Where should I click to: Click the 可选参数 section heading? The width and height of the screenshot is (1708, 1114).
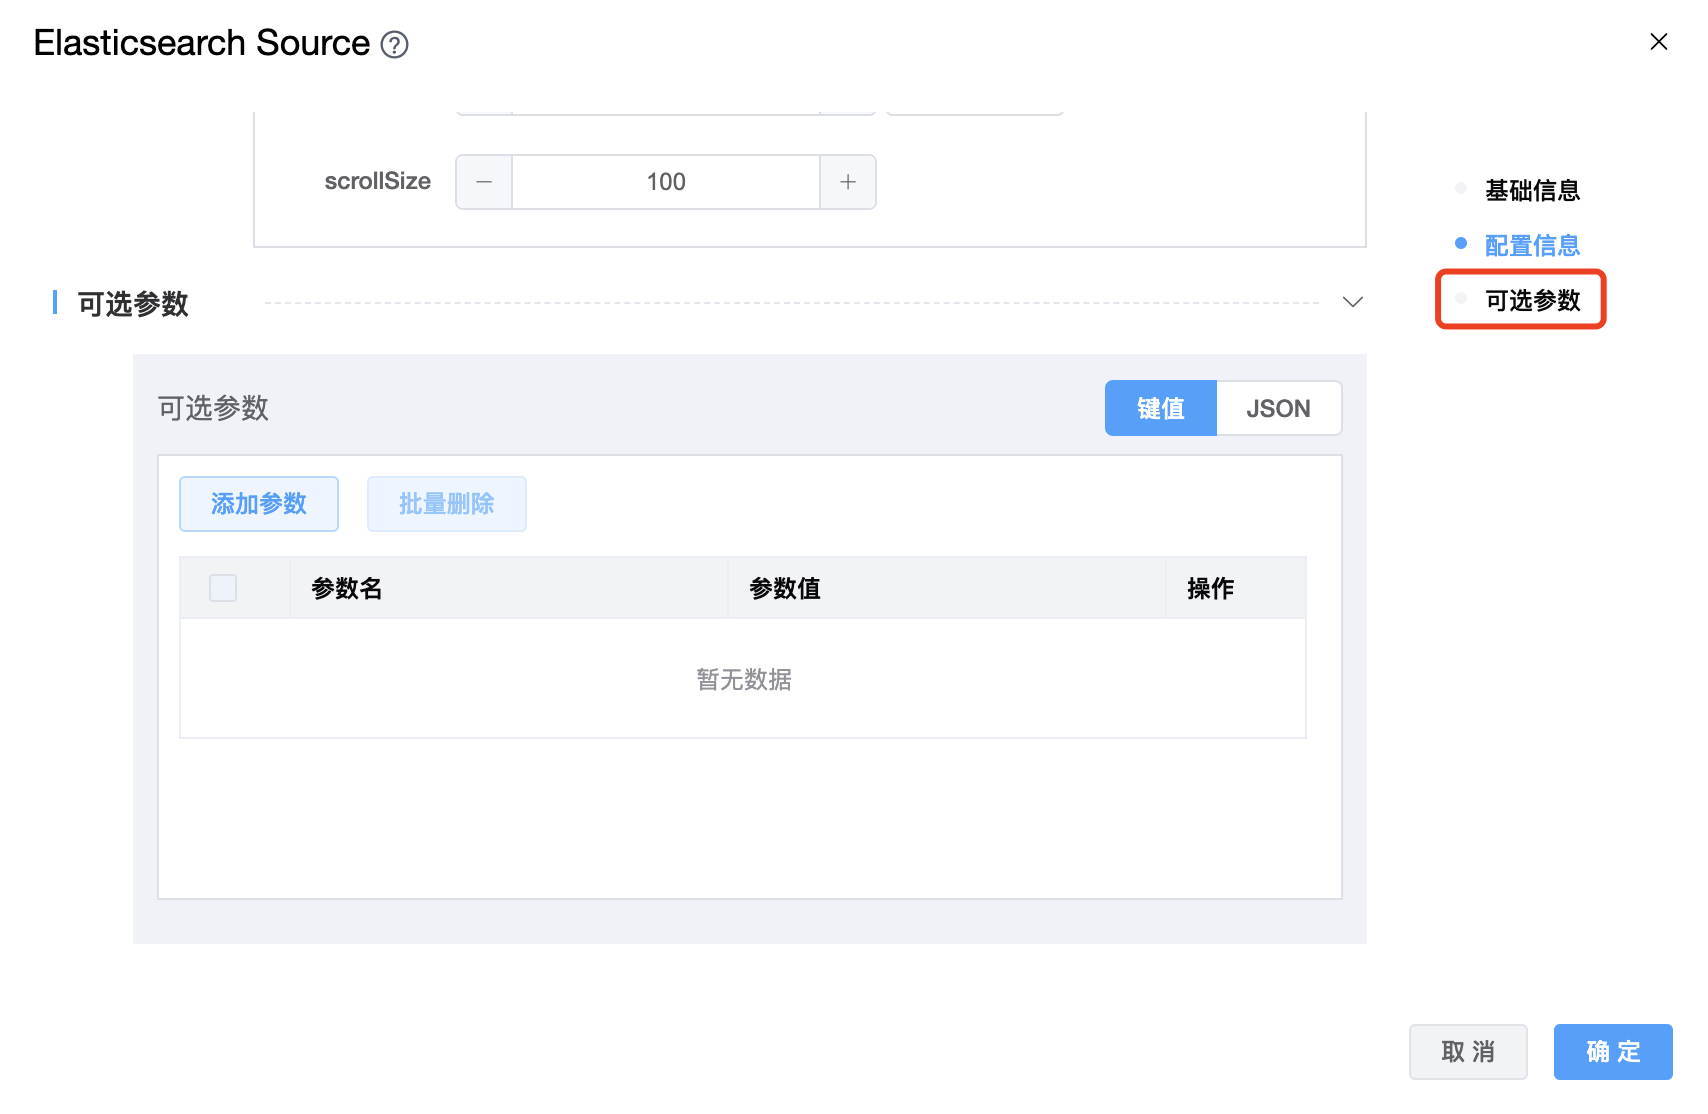coord(133,304)
